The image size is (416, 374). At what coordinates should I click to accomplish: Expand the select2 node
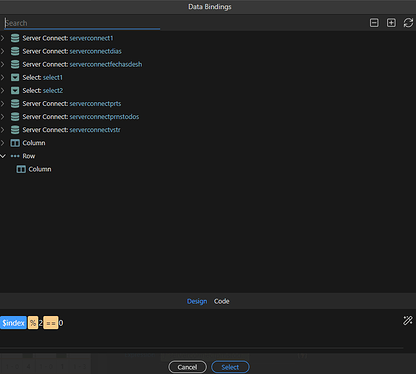(x=3, y=90)
